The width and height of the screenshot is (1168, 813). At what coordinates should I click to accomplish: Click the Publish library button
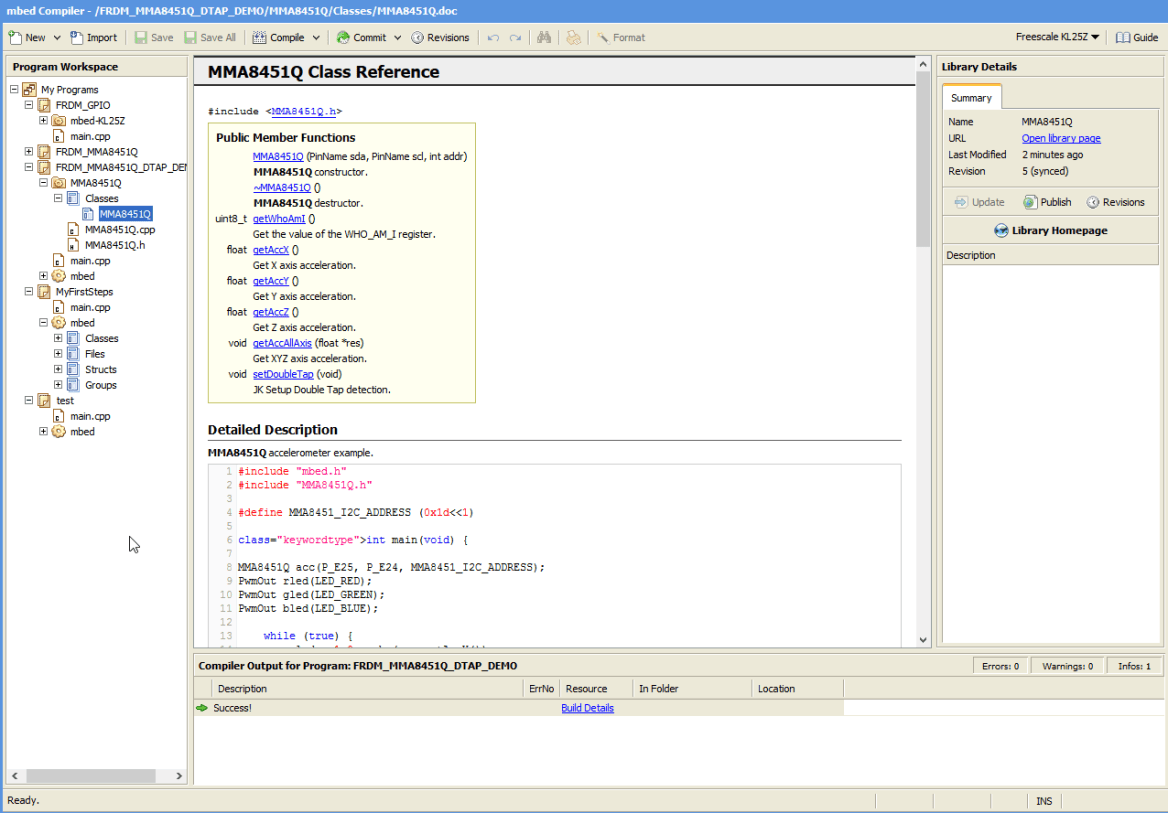(1047, 202)
